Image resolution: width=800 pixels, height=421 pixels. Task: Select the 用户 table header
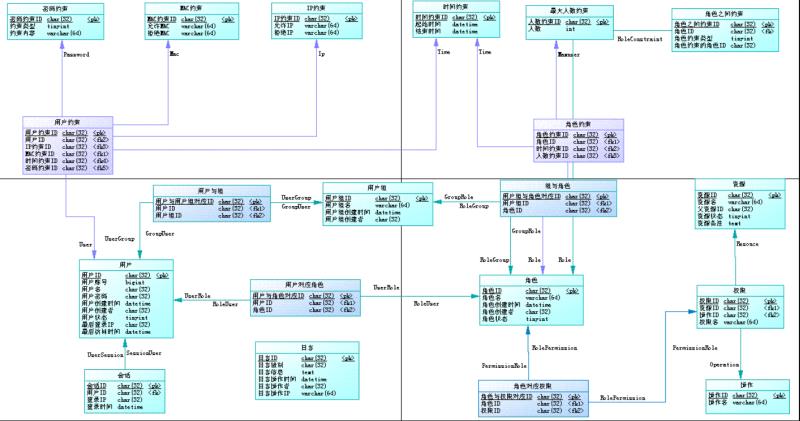(126, 265)
